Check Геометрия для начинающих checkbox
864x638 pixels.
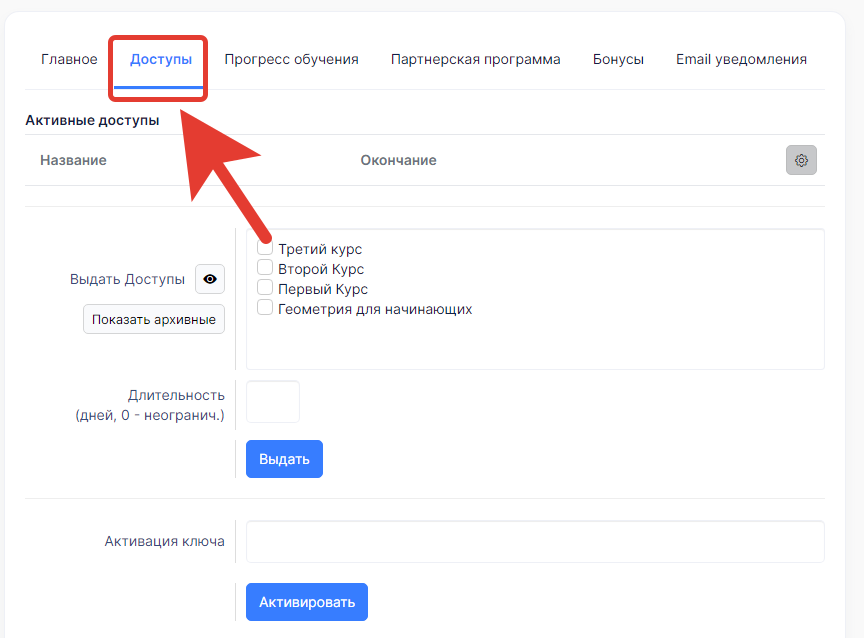[x=265, y=307]
